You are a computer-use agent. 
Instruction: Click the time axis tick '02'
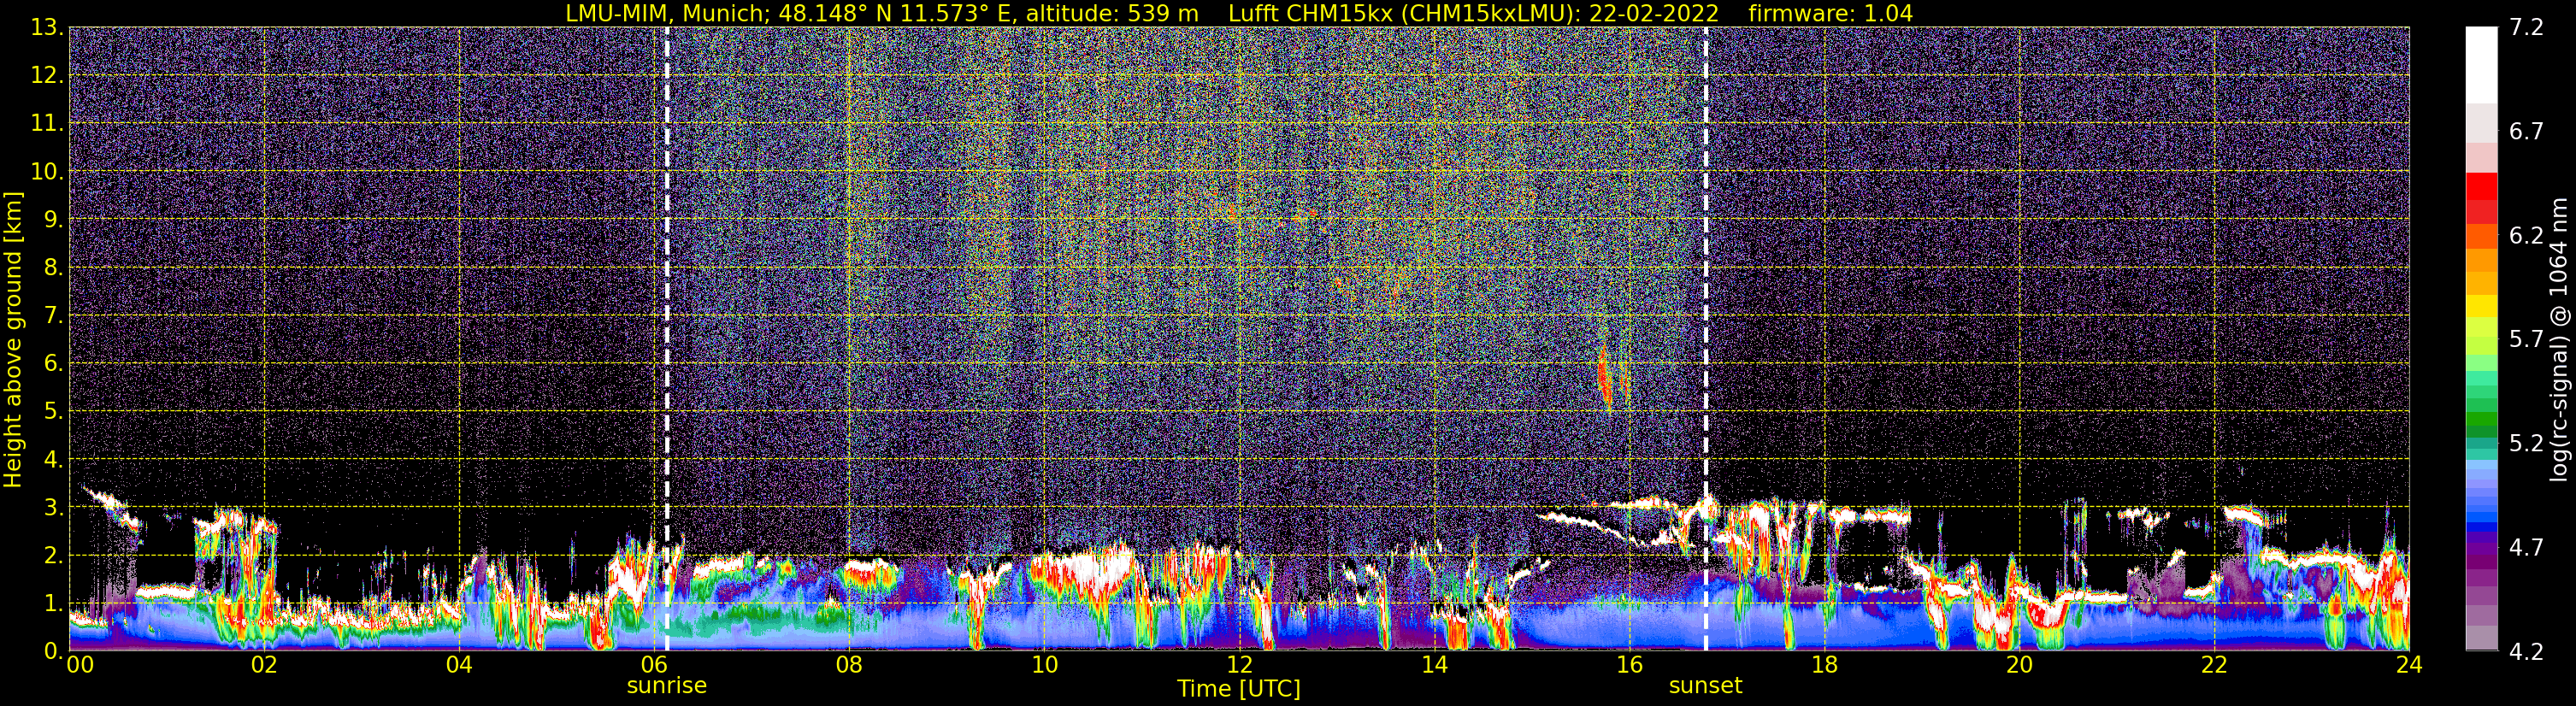264,666
